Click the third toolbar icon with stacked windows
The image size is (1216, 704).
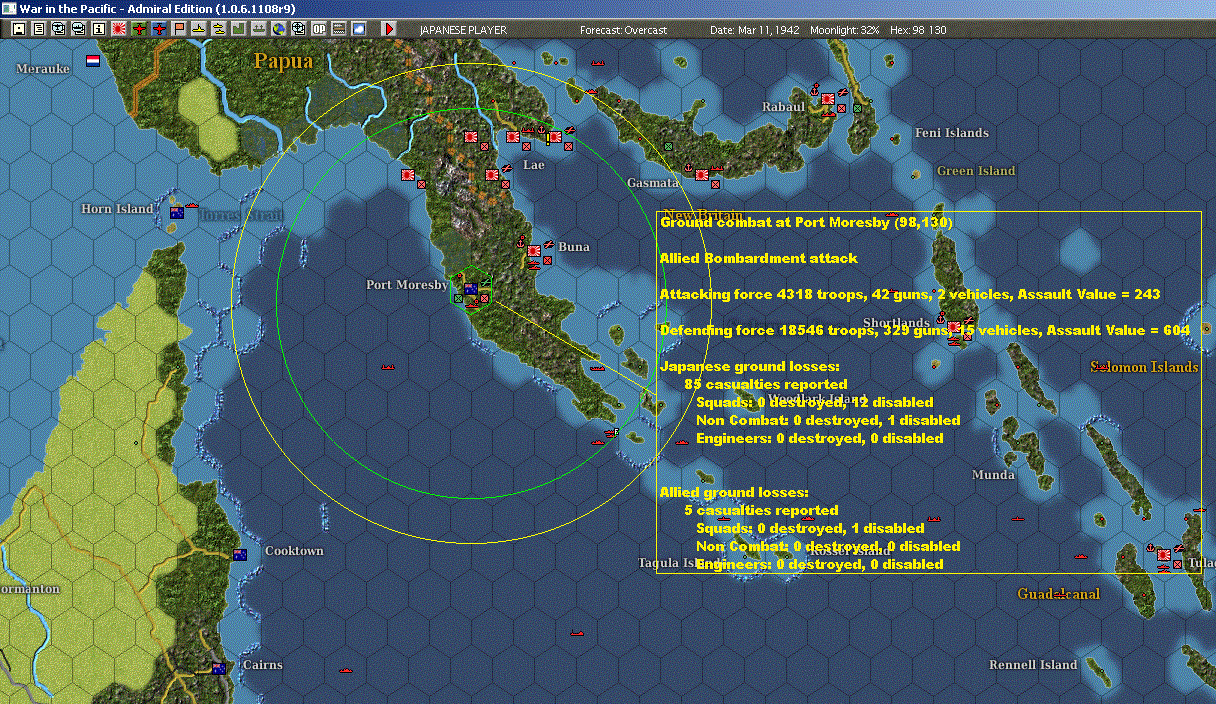pyautogui.click(x=58, y=29)
